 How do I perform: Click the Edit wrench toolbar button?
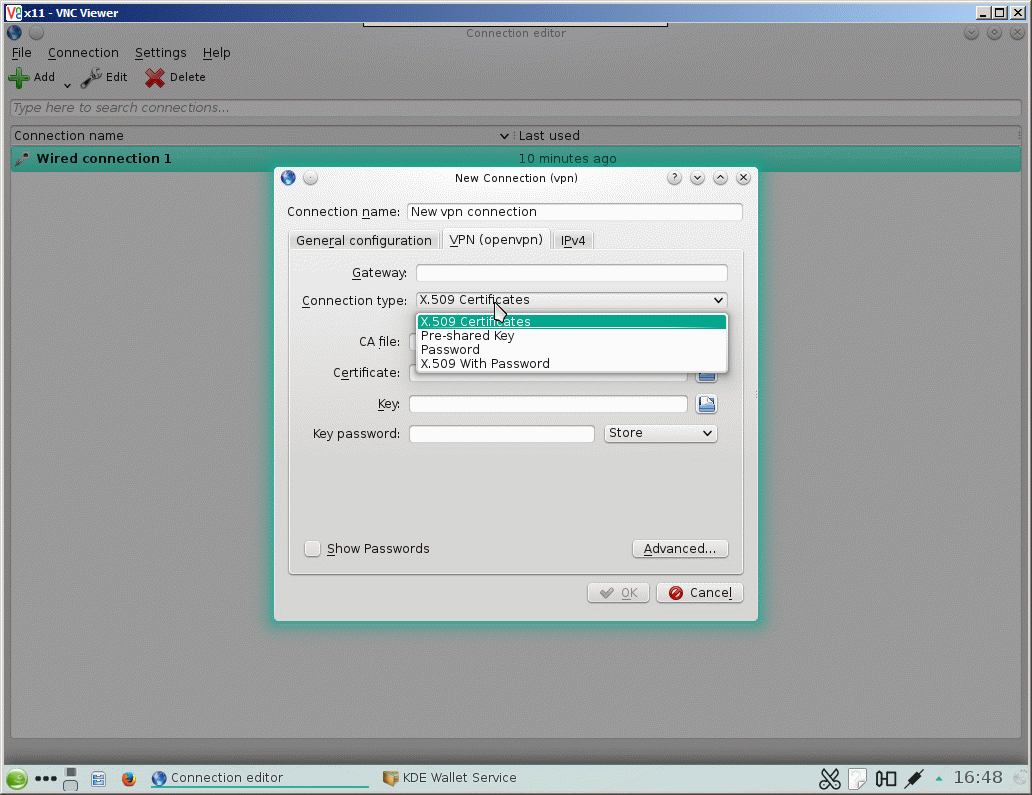tap(104, 78)
